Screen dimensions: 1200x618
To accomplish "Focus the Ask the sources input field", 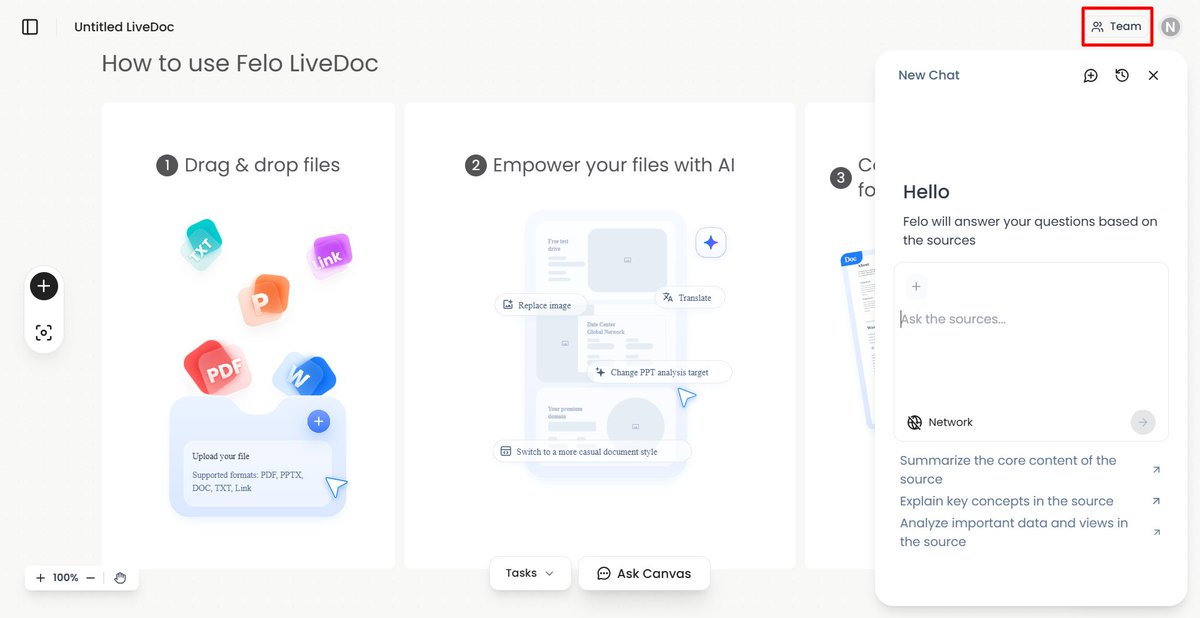I will pyautogui.click(x=1030, y=319).
